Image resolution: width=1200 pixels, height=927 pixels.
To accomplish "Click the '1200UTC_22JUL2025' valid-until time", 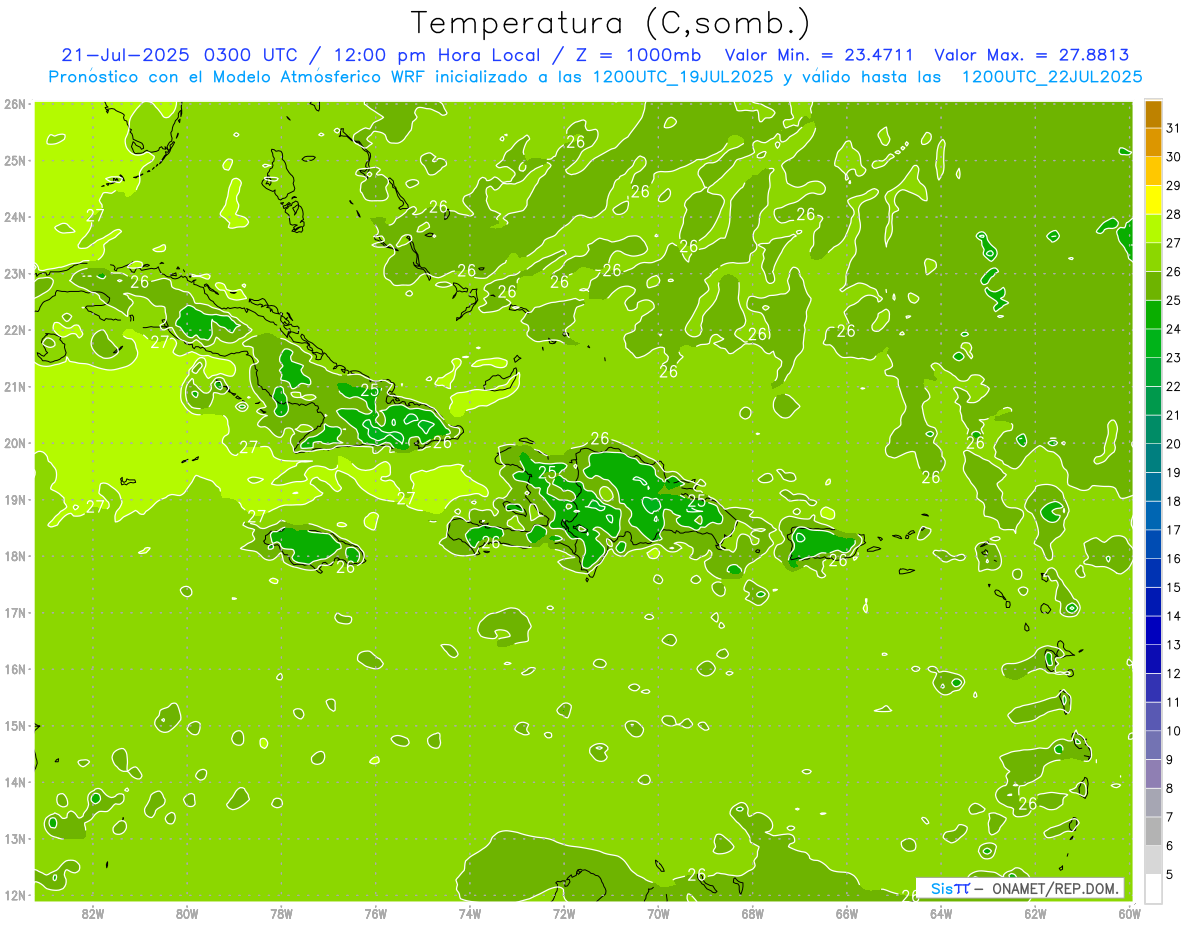I will (1051, 76).
